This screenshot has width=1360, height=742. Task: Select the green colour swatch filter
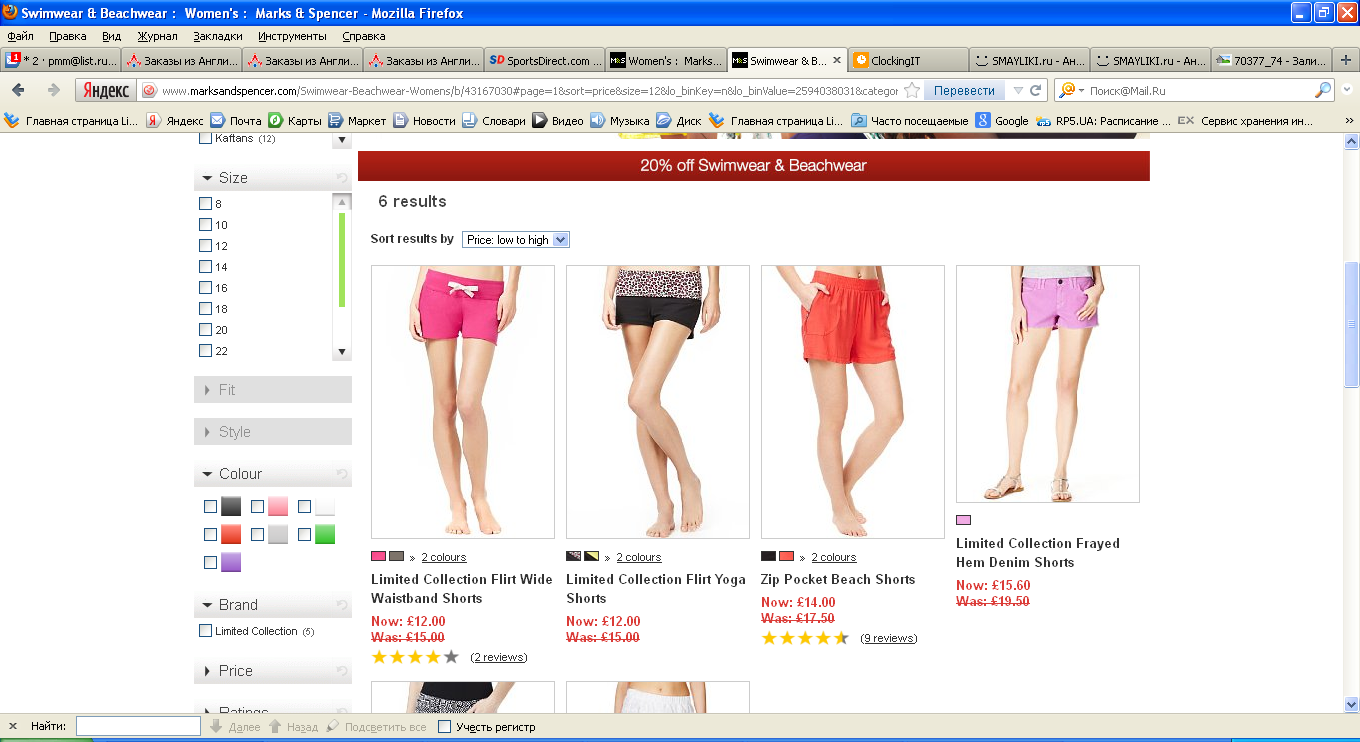[x=325, y=534]
